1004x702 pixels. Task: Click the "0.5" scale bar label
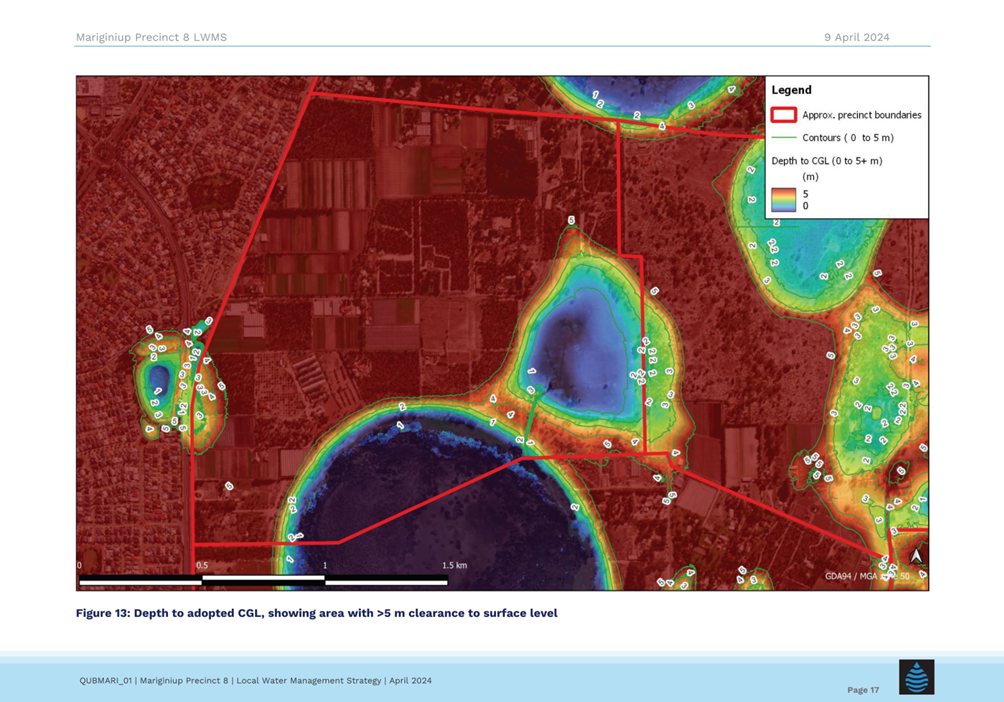202,566
